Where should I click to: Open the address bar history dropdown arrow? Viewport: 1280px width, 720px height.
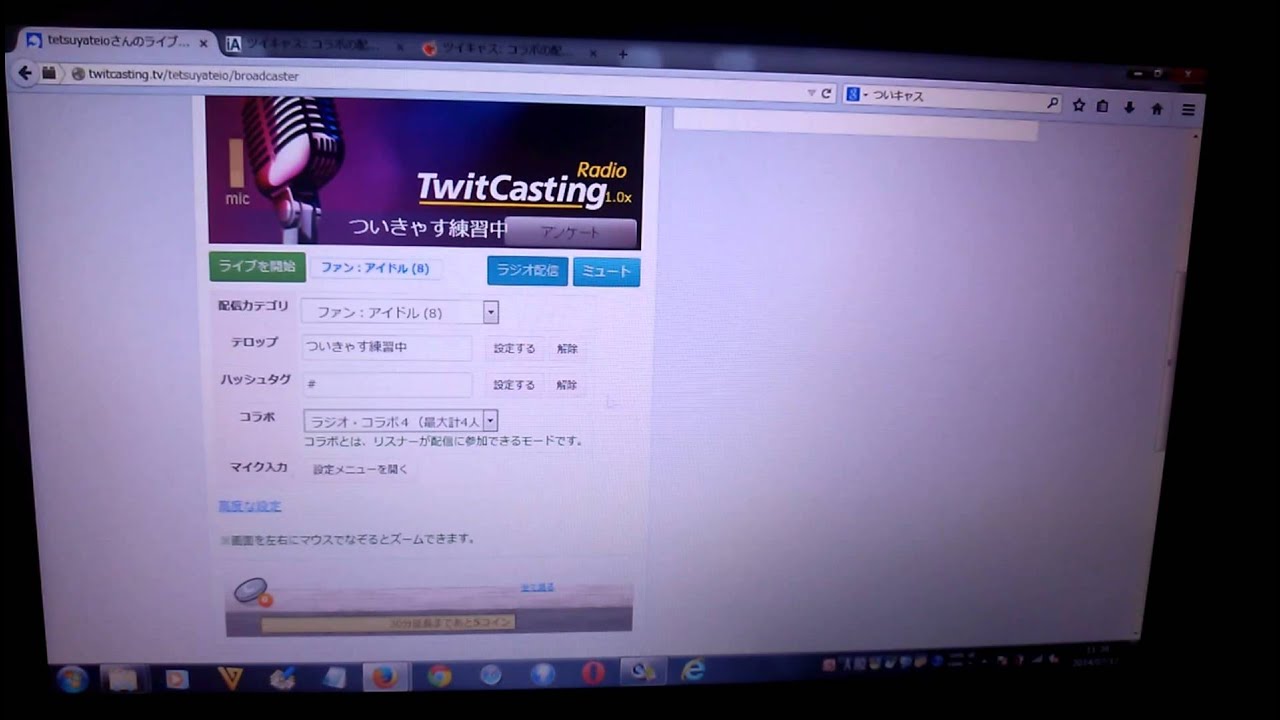[812, 93]
